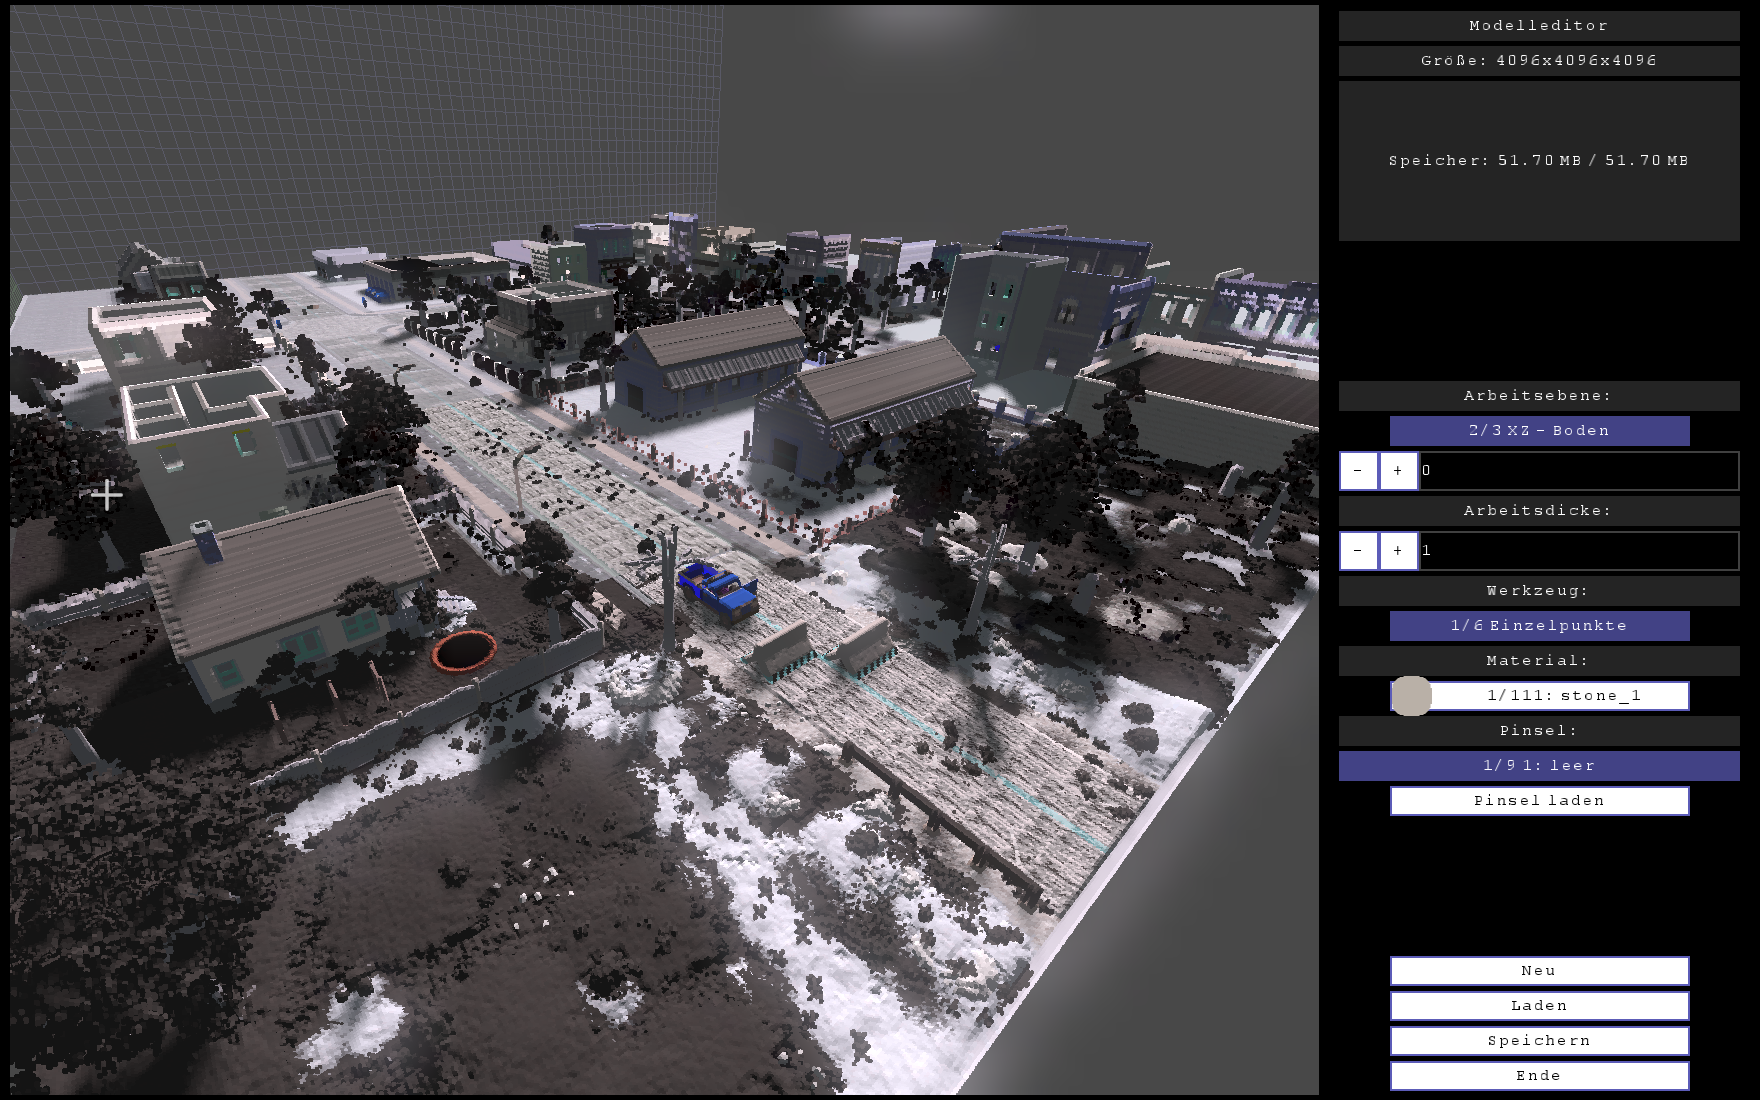Click the blue pickup truck on the road
This screenshot has height=1100, width=1760.
(719, 590)
